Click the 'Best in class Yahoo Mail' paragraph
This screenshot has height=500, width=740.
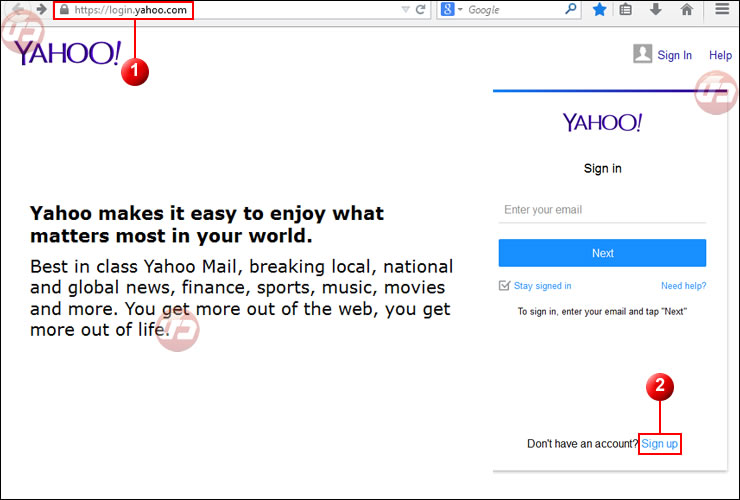(241, 298)
